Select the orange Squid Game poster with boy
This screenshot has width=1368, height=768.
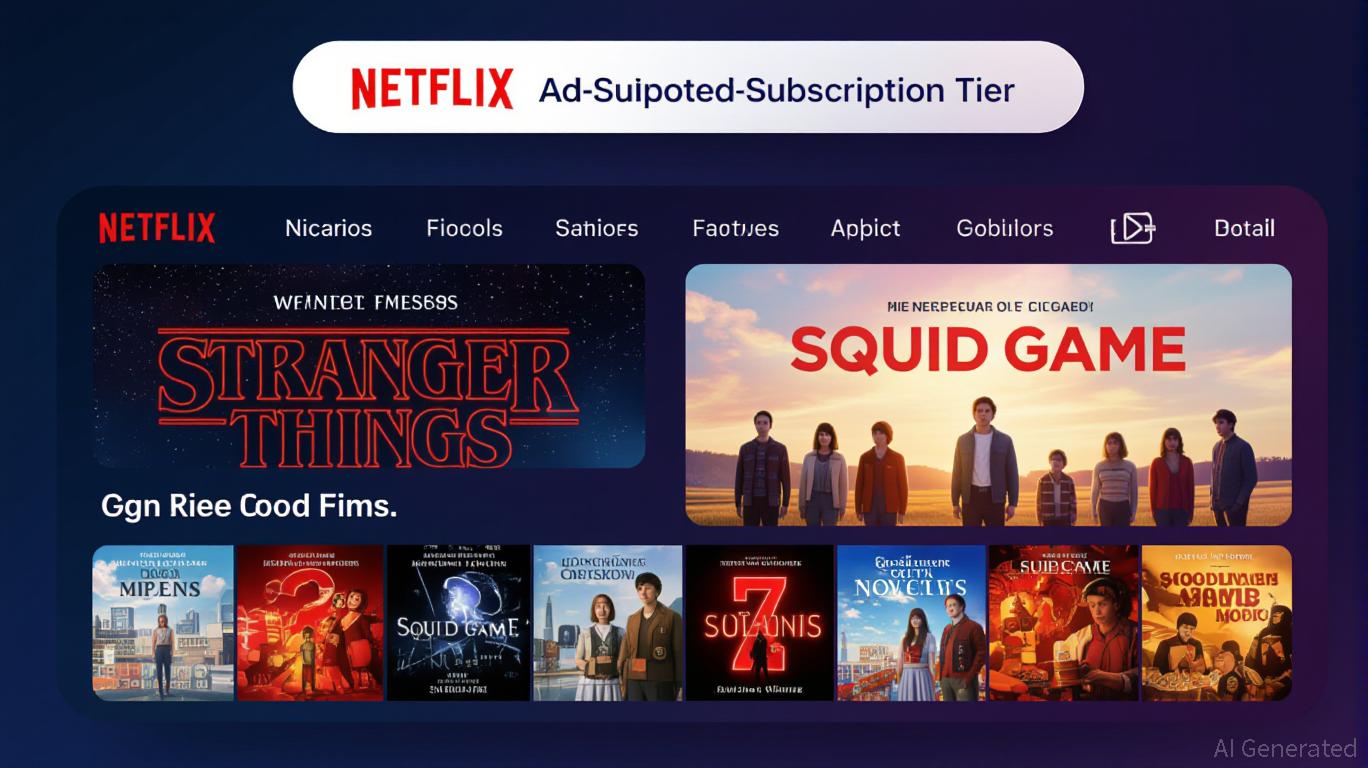(x=1064, y=622)
